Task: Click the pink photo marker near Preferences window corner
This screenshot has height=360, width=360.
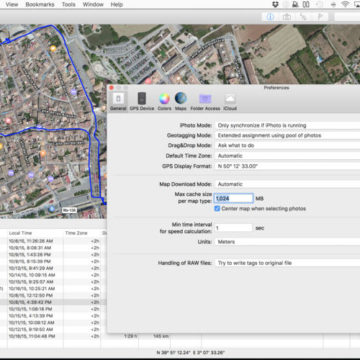Action: (x=148, y=81)
